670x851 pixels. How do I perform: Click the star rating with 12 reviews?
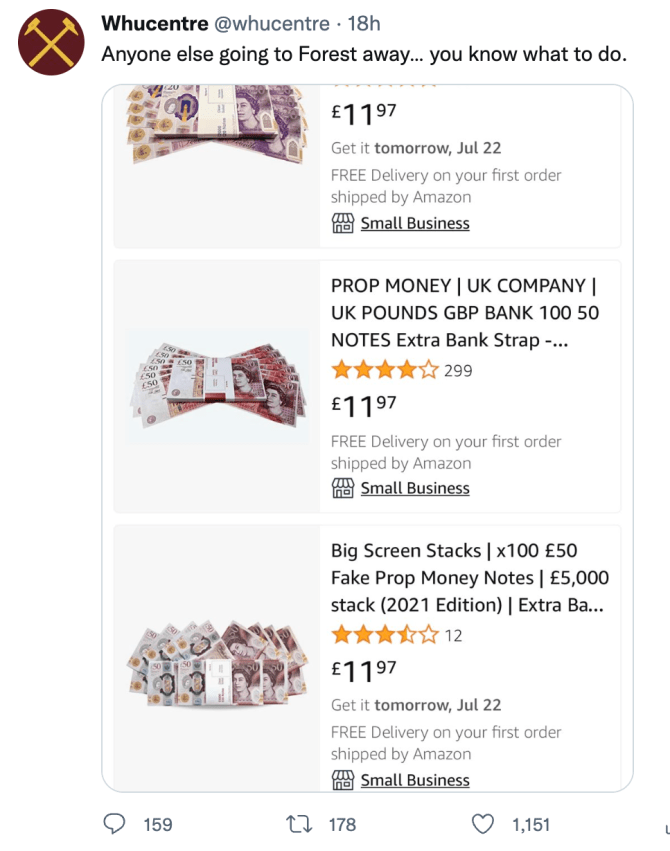click(385, 635)
